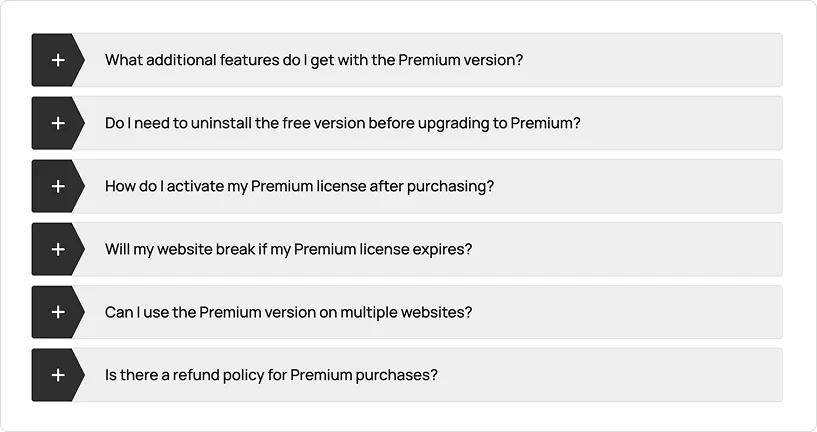Click the plus icon for the license expires question
The width and height of the screenshot is (817, 432).
click(58, 249)
